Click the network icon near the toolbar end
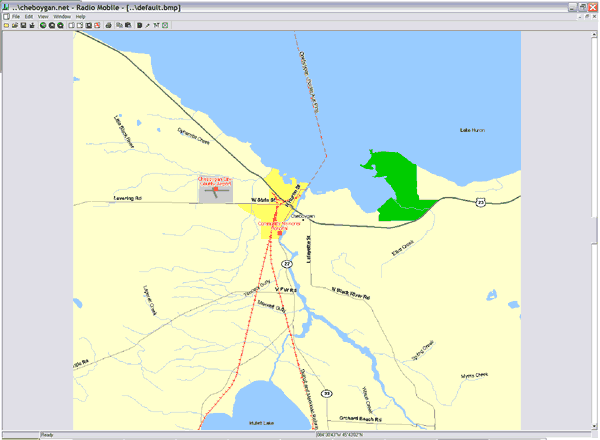Viewport: 600px width, 440px height. 157,25
